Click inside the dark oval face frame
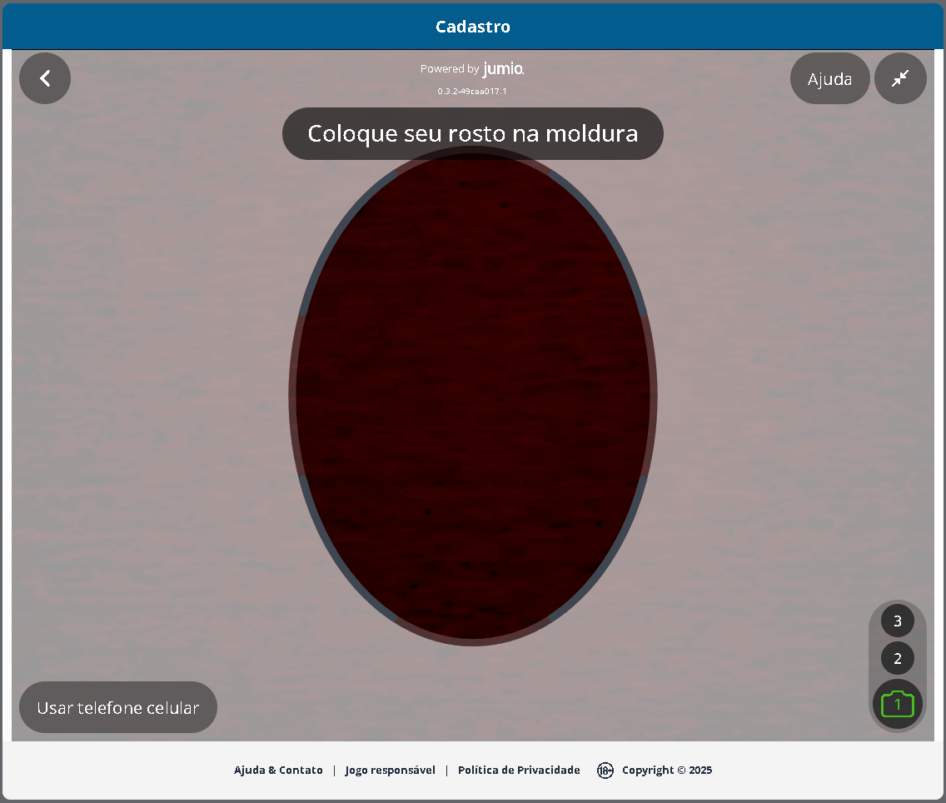This screenshot has height=803, width=946. [x=473, y=400]
